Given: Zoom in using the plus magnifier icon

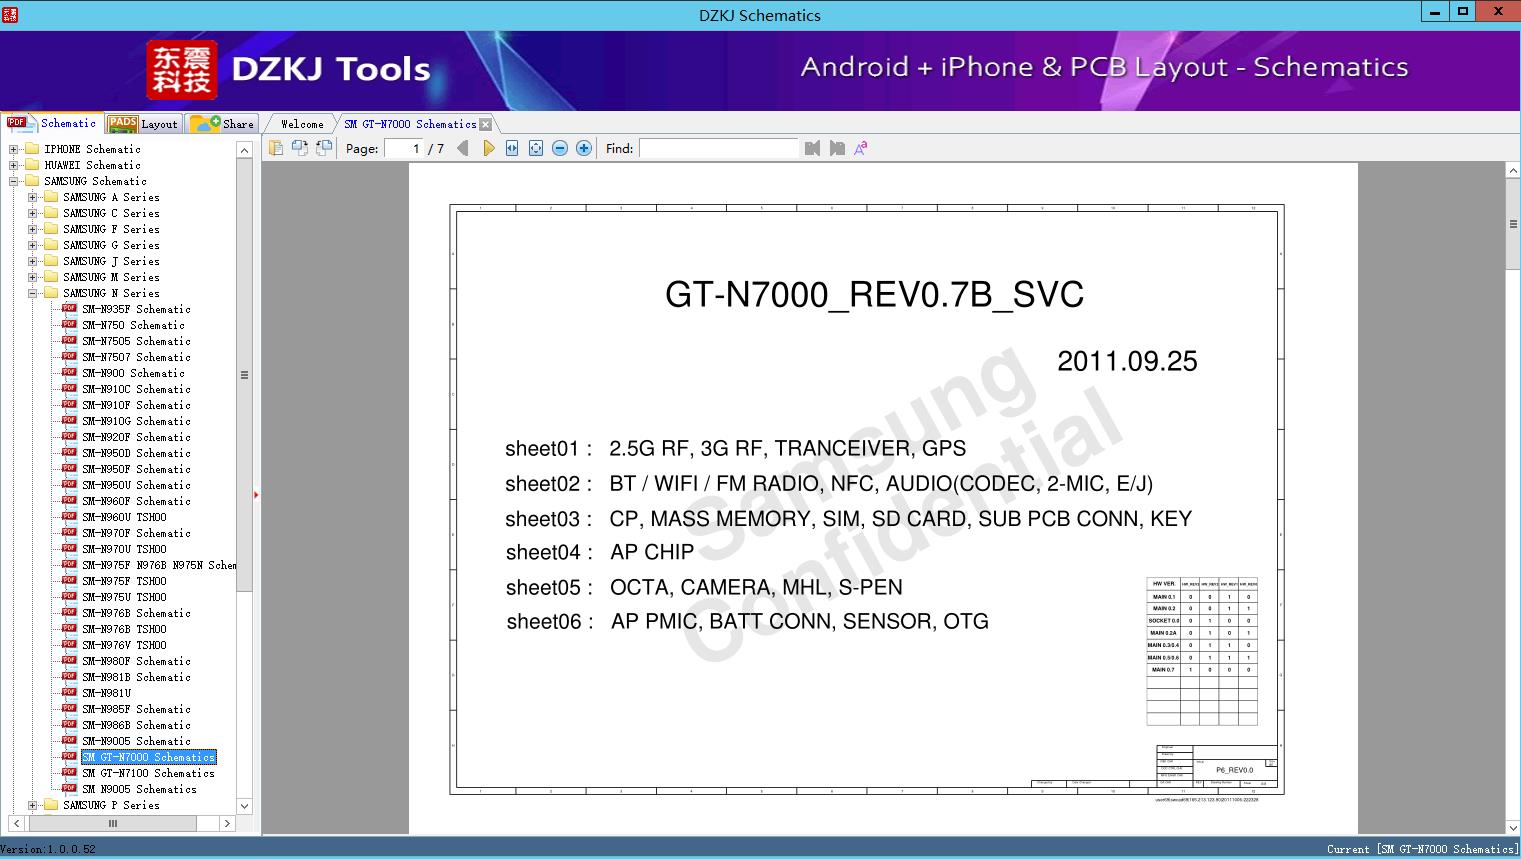Looking at the screenshot, I should click(583, 148).
